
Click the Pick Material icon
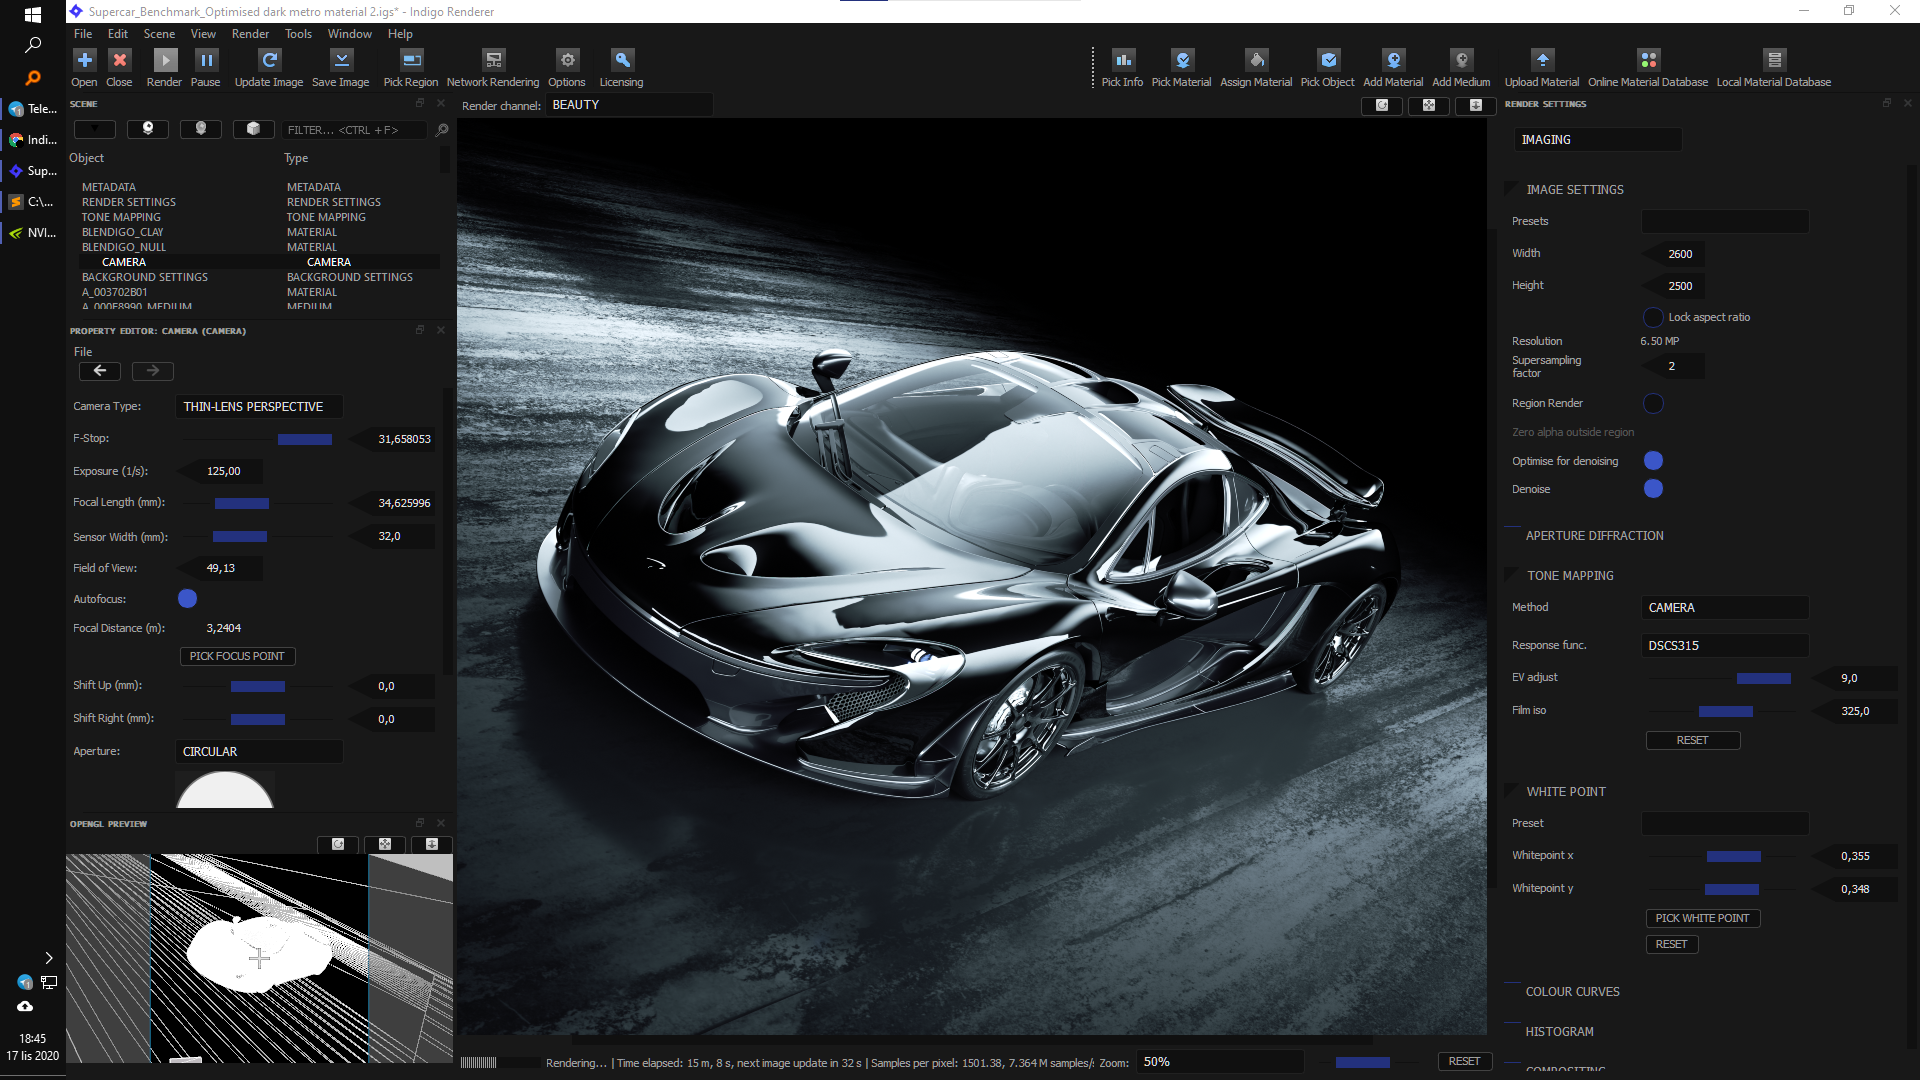click(x=1181, y=62)
